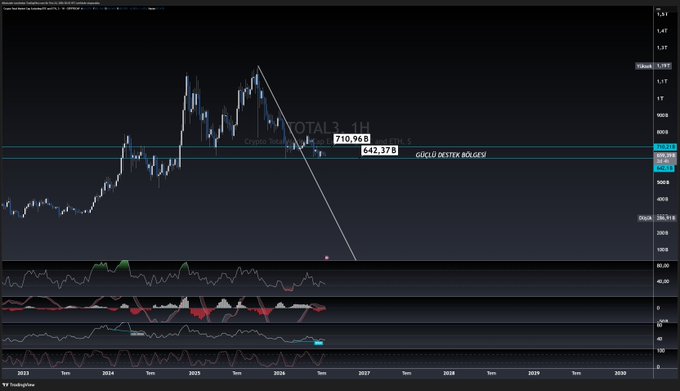Click the 100 B price scale label
This screenshot has width=680, height=391.
pos(662,250)
